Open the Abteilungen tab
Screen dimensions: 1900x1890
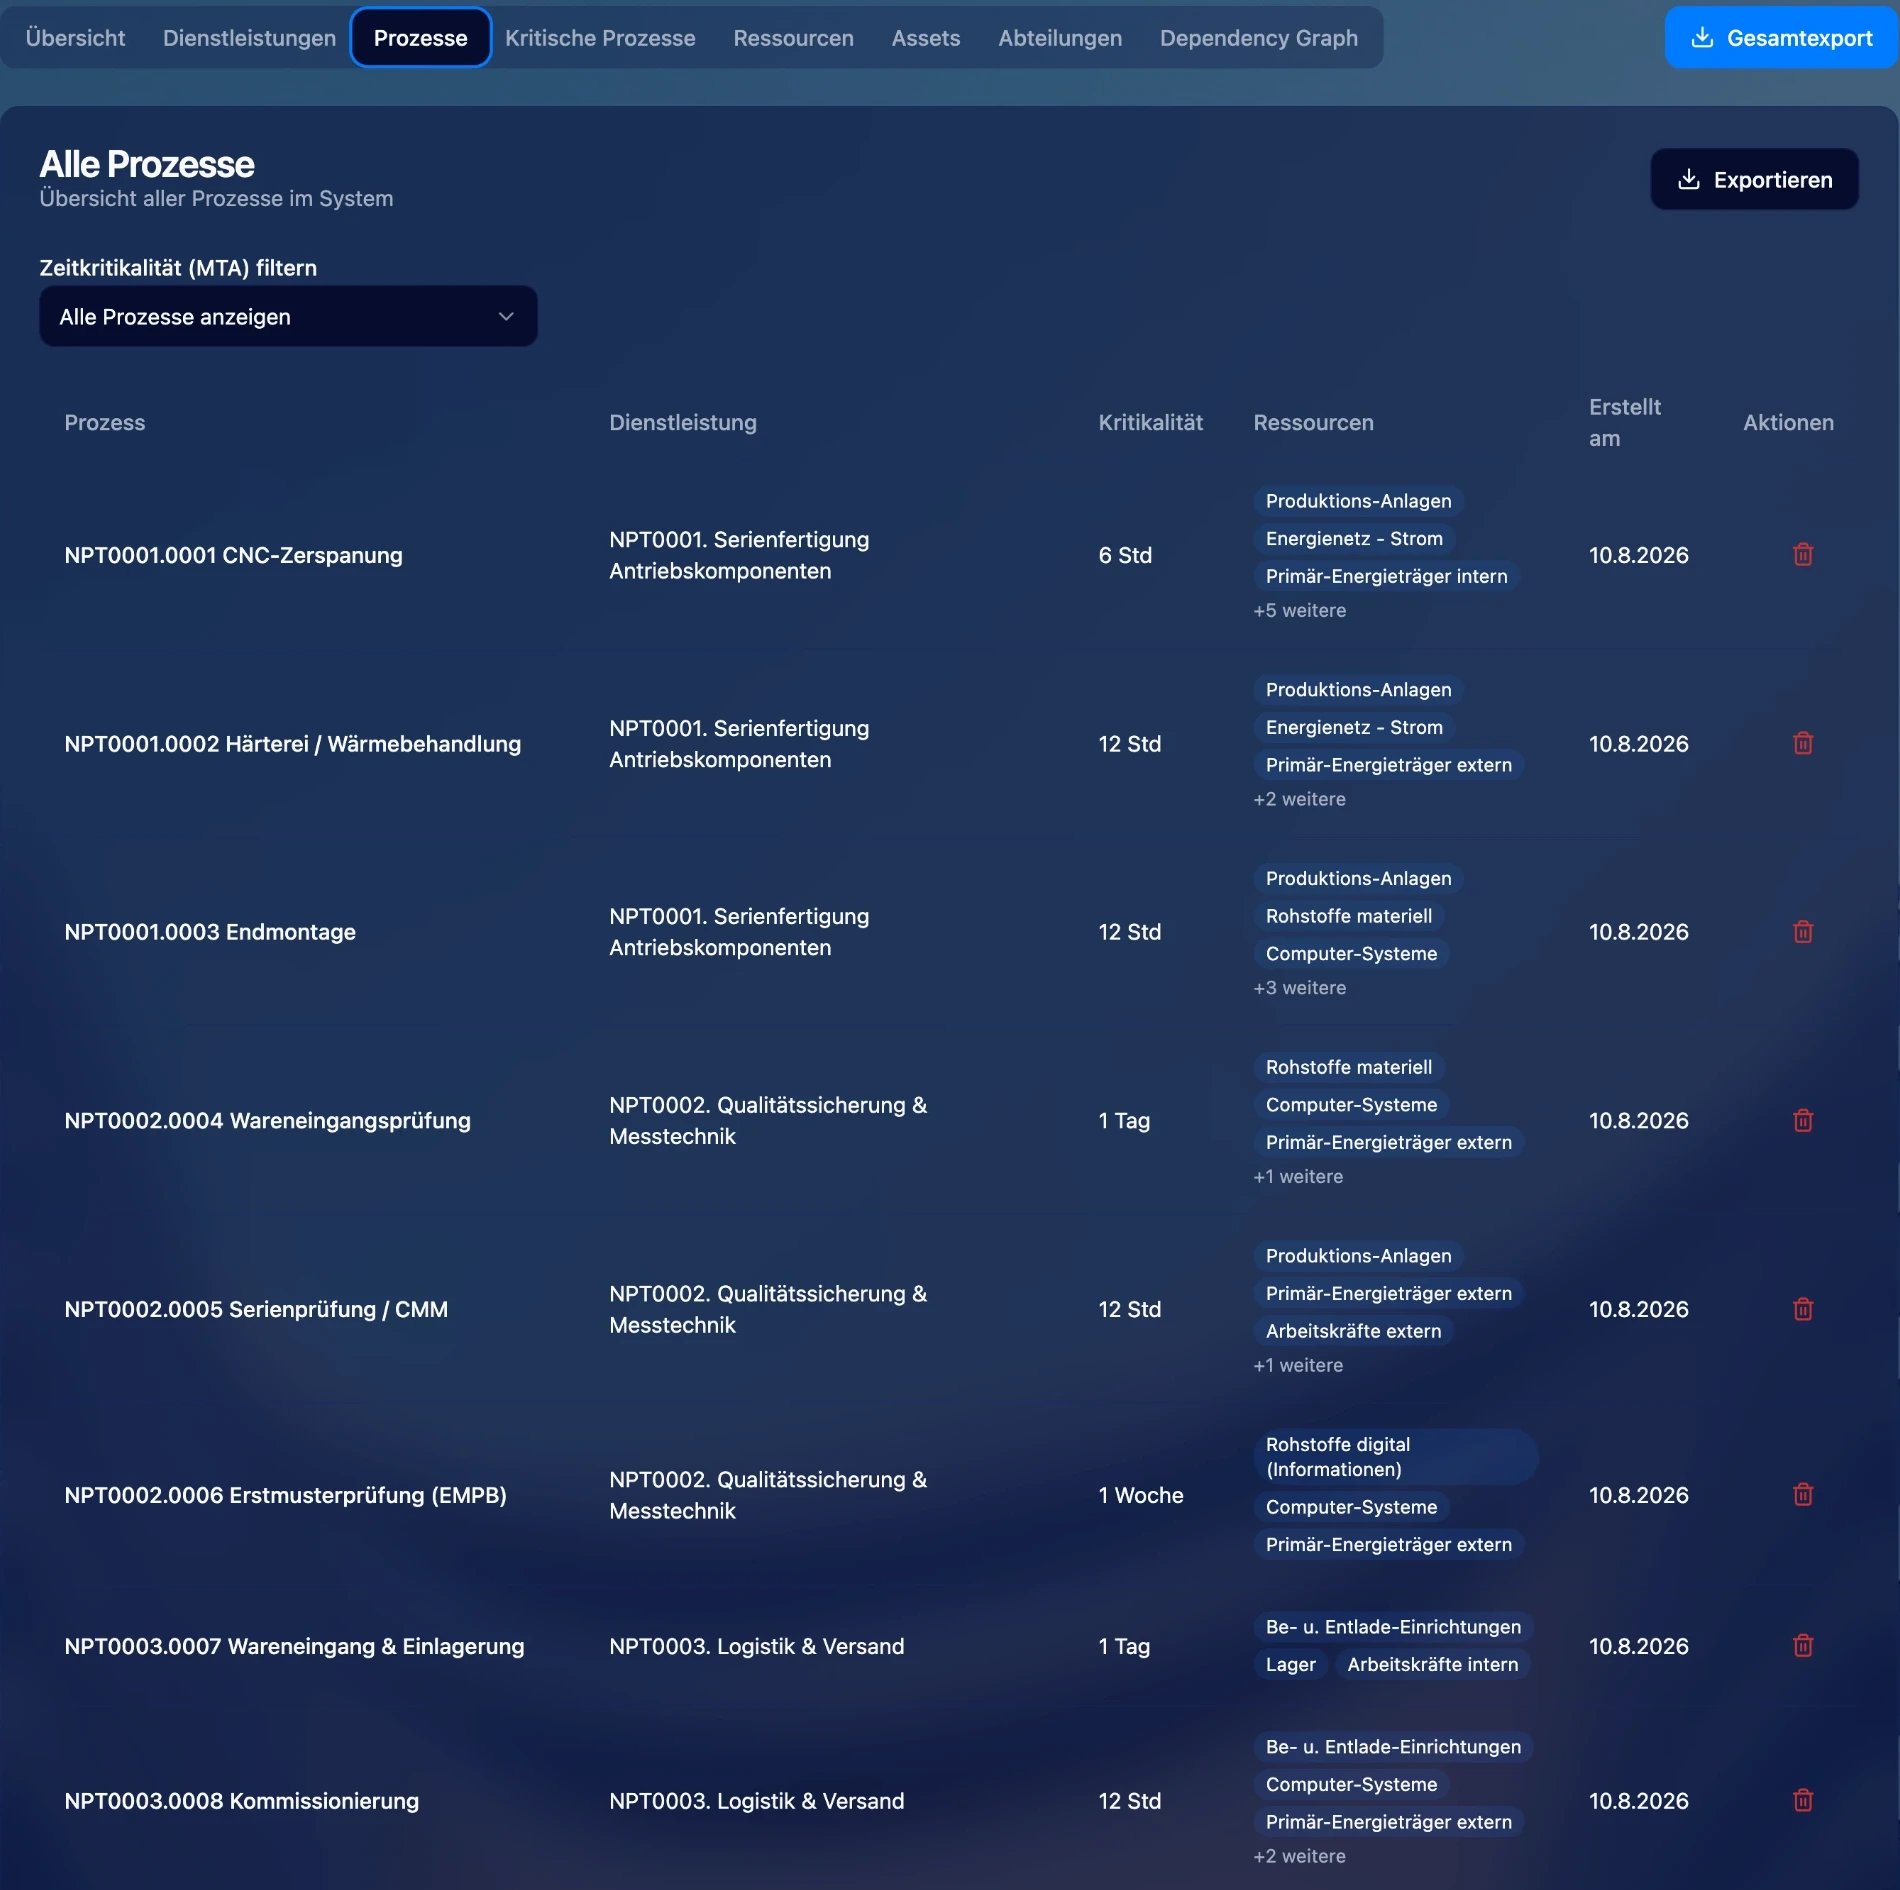tap(1060, 38)
